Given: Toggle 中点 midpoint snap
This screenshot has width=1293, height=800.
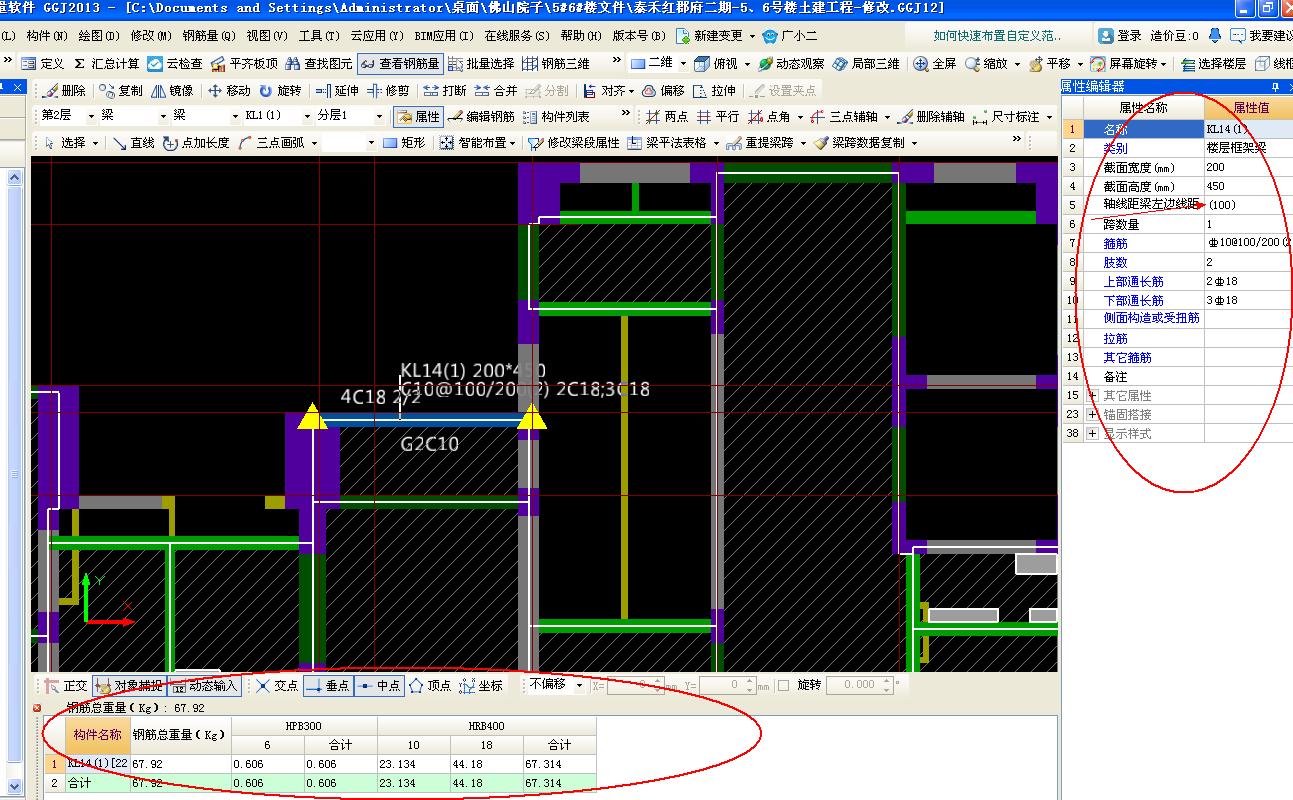Looking at the screenshot, I should point(379,685).
